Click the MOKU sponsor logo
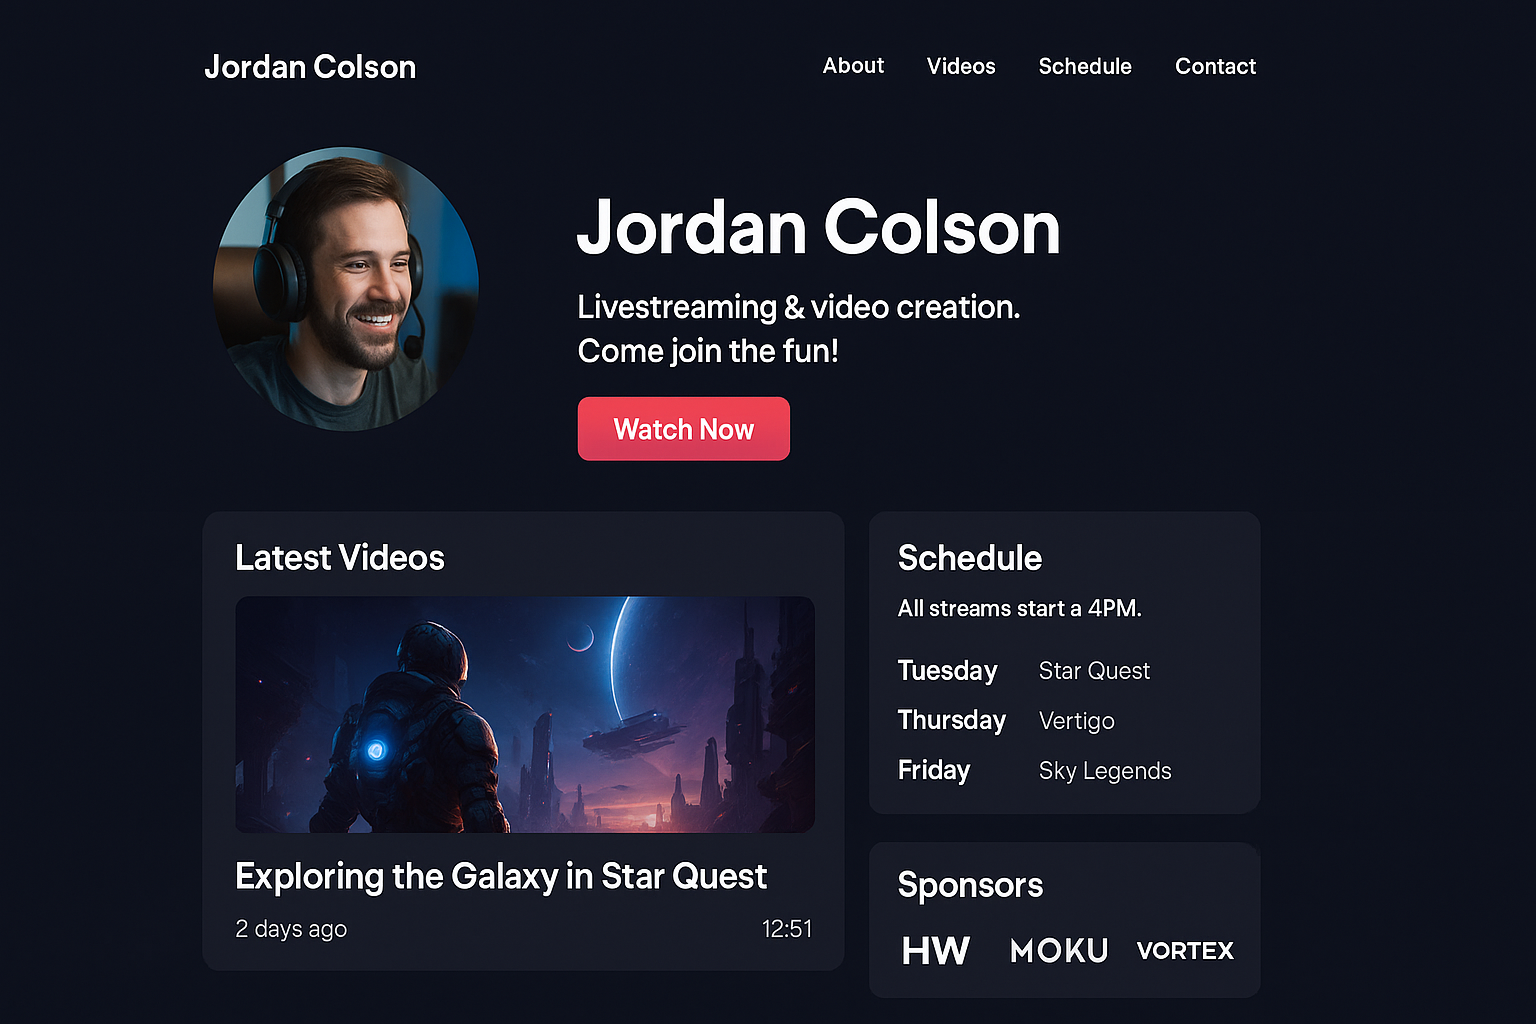 [x=1059, y=950]
